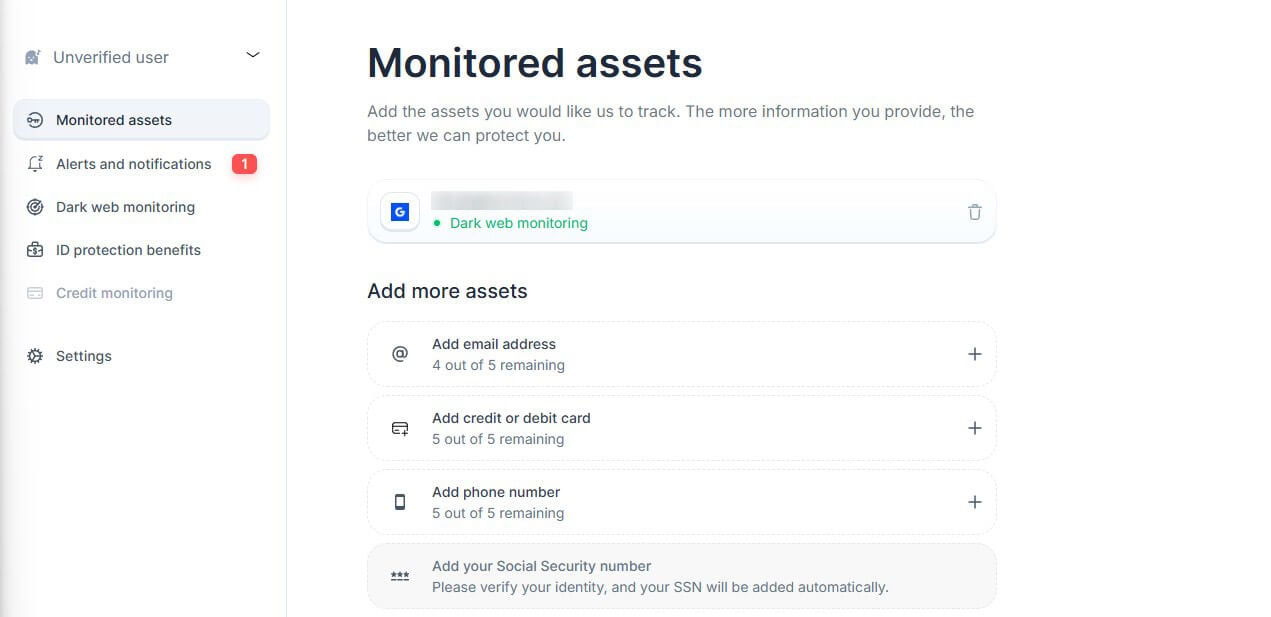Screen dimensions: 1271x617
Task: Click the green monitoring status dot
Action: (438, 223)
